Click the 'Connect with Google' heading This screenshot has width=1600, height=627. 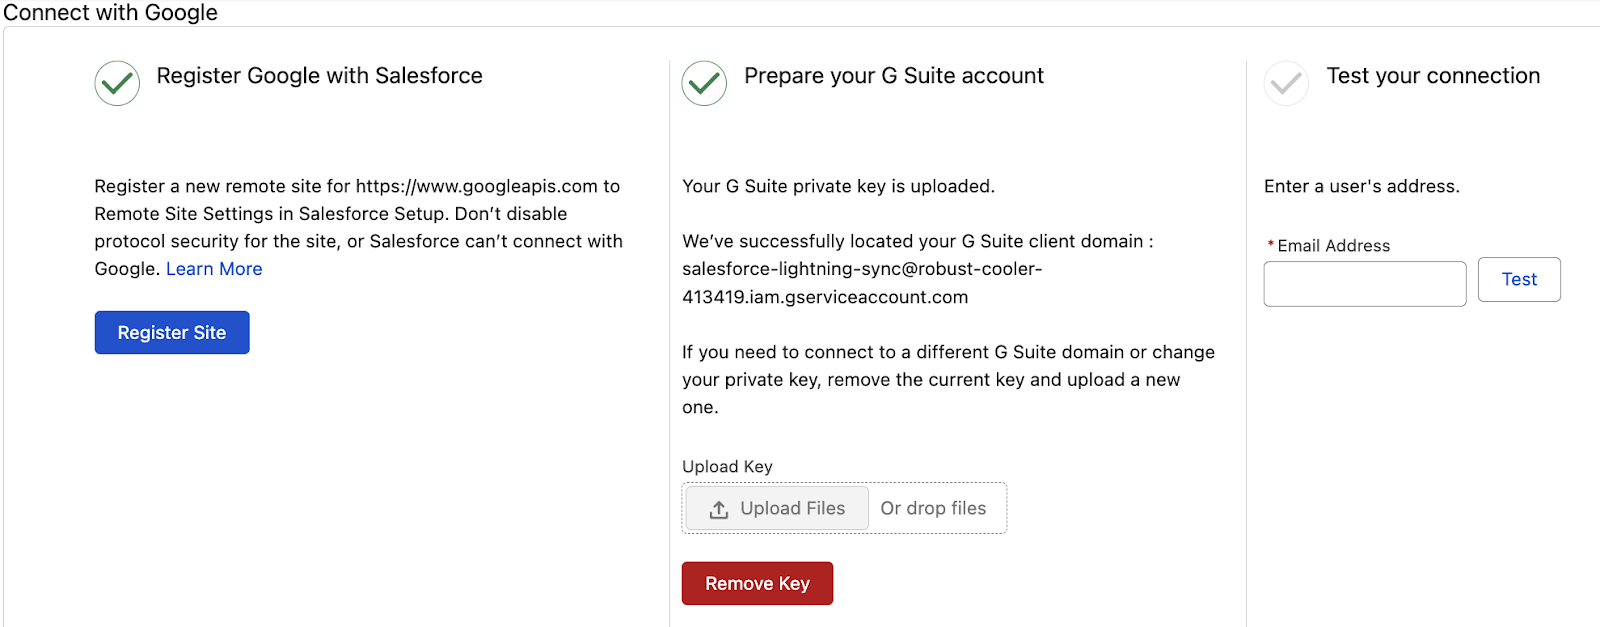click(x=110, y=13)
